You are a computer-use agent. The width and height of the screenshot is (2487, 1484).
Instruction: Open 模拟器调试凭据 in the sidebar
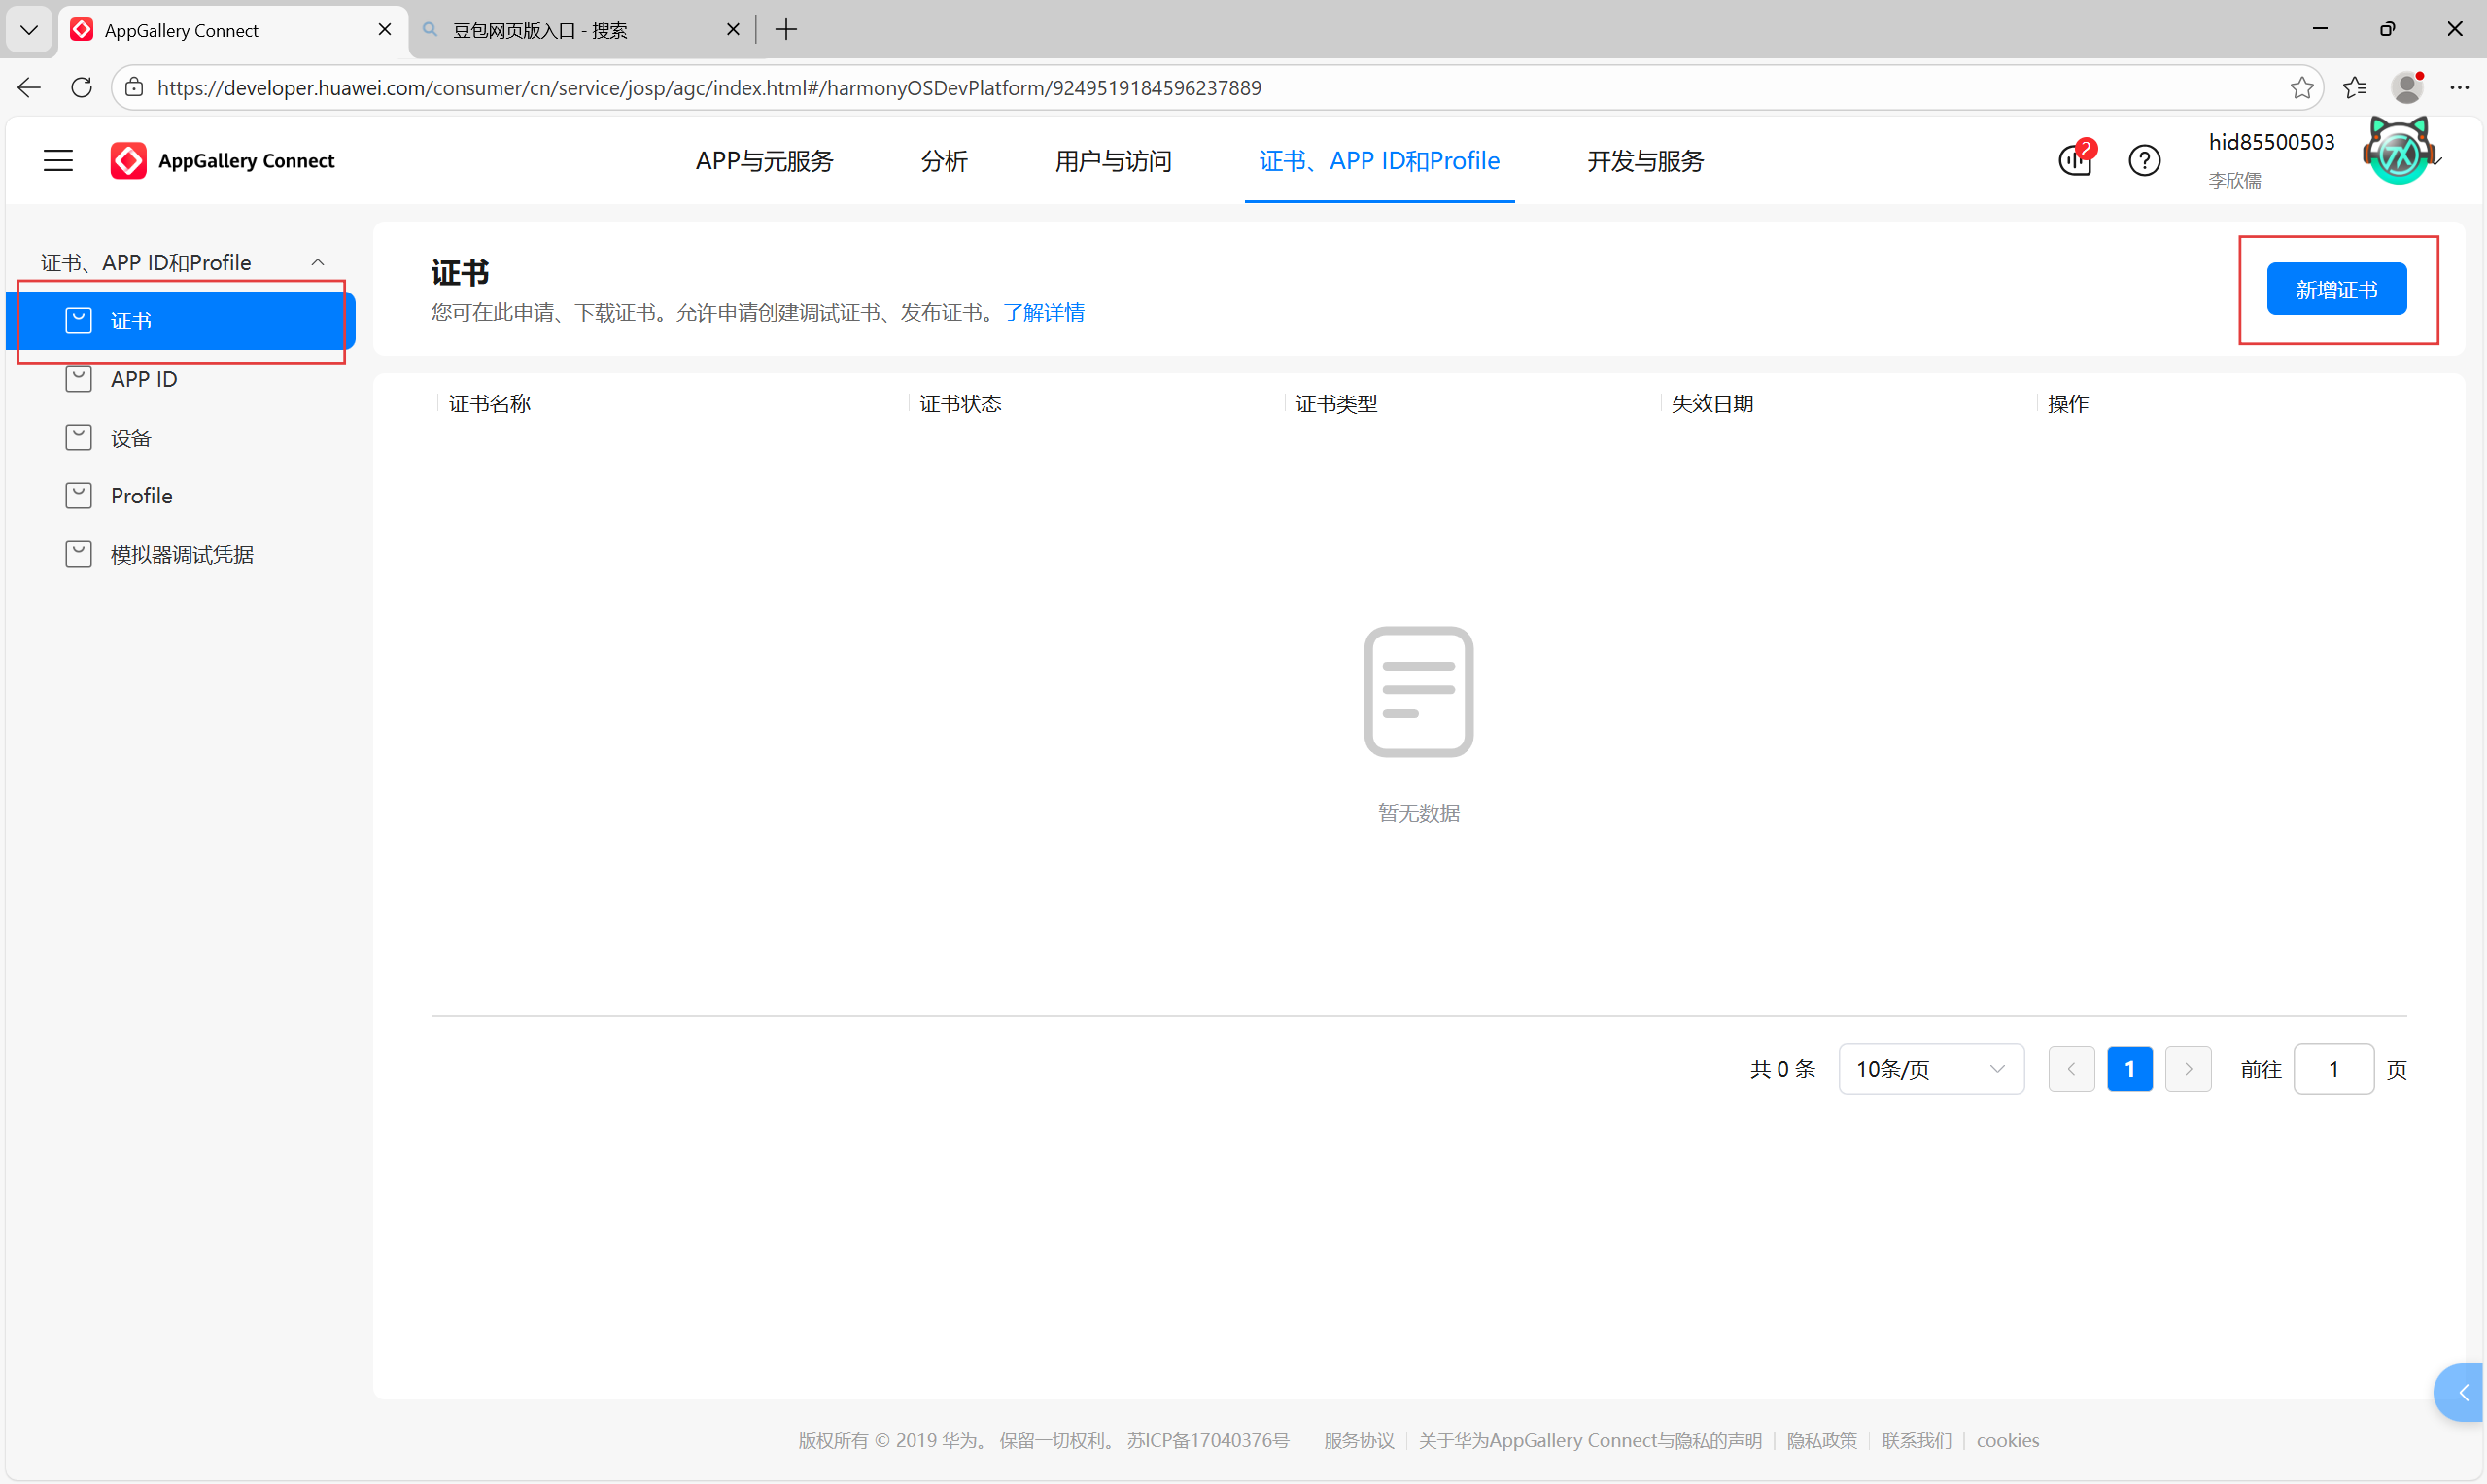(182, 554)
